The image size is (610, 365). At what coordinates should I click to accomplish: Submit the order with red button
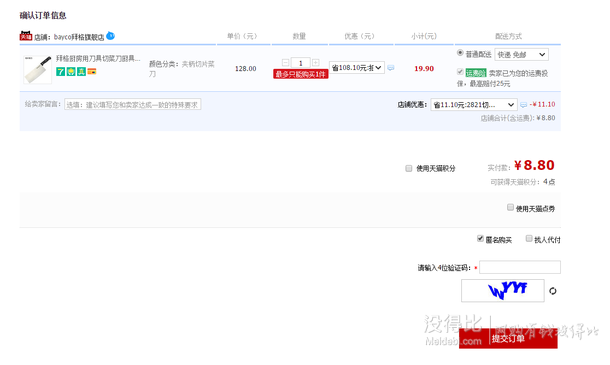(508, 339)
